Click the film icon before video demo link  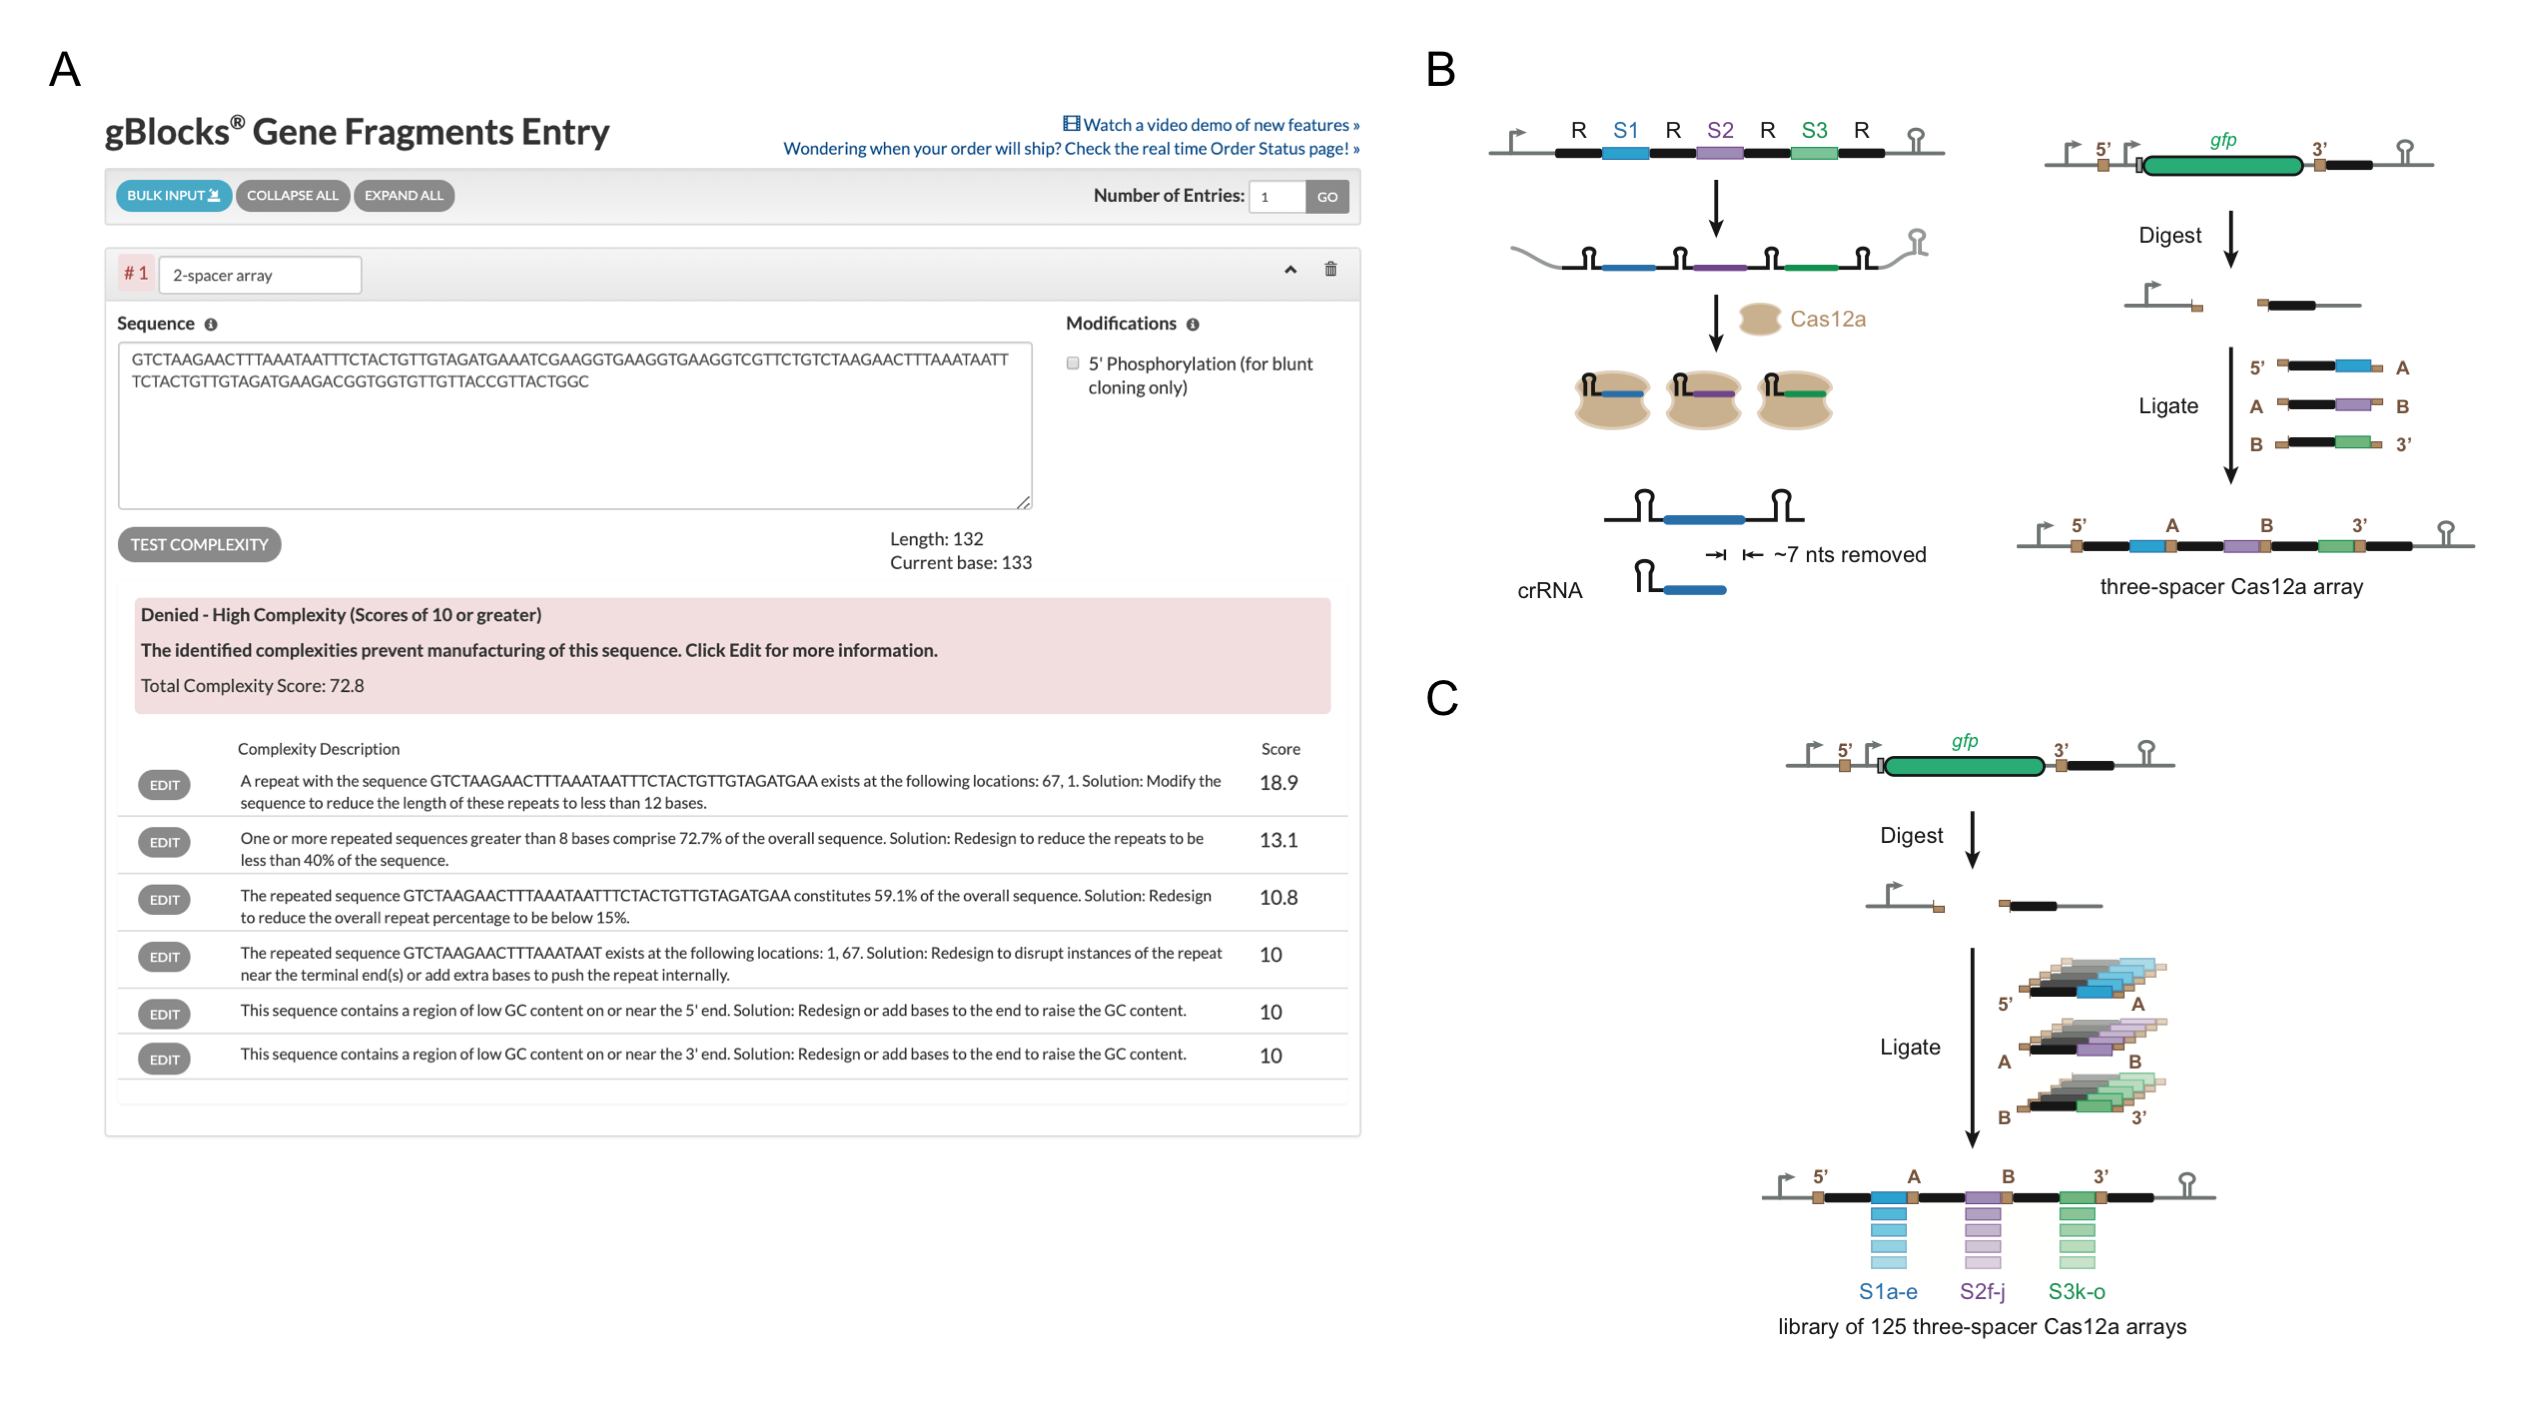[x=1072, y=123]
